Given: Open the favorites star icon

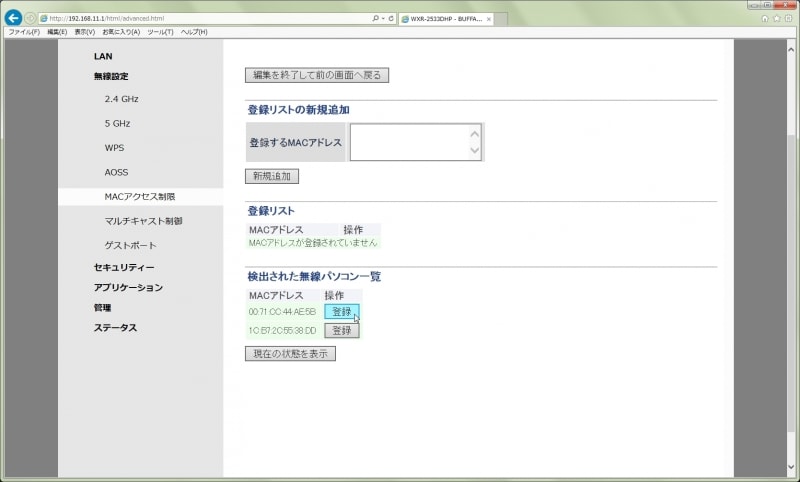Looking at the screenshot, I should click(x=777, y=18).
